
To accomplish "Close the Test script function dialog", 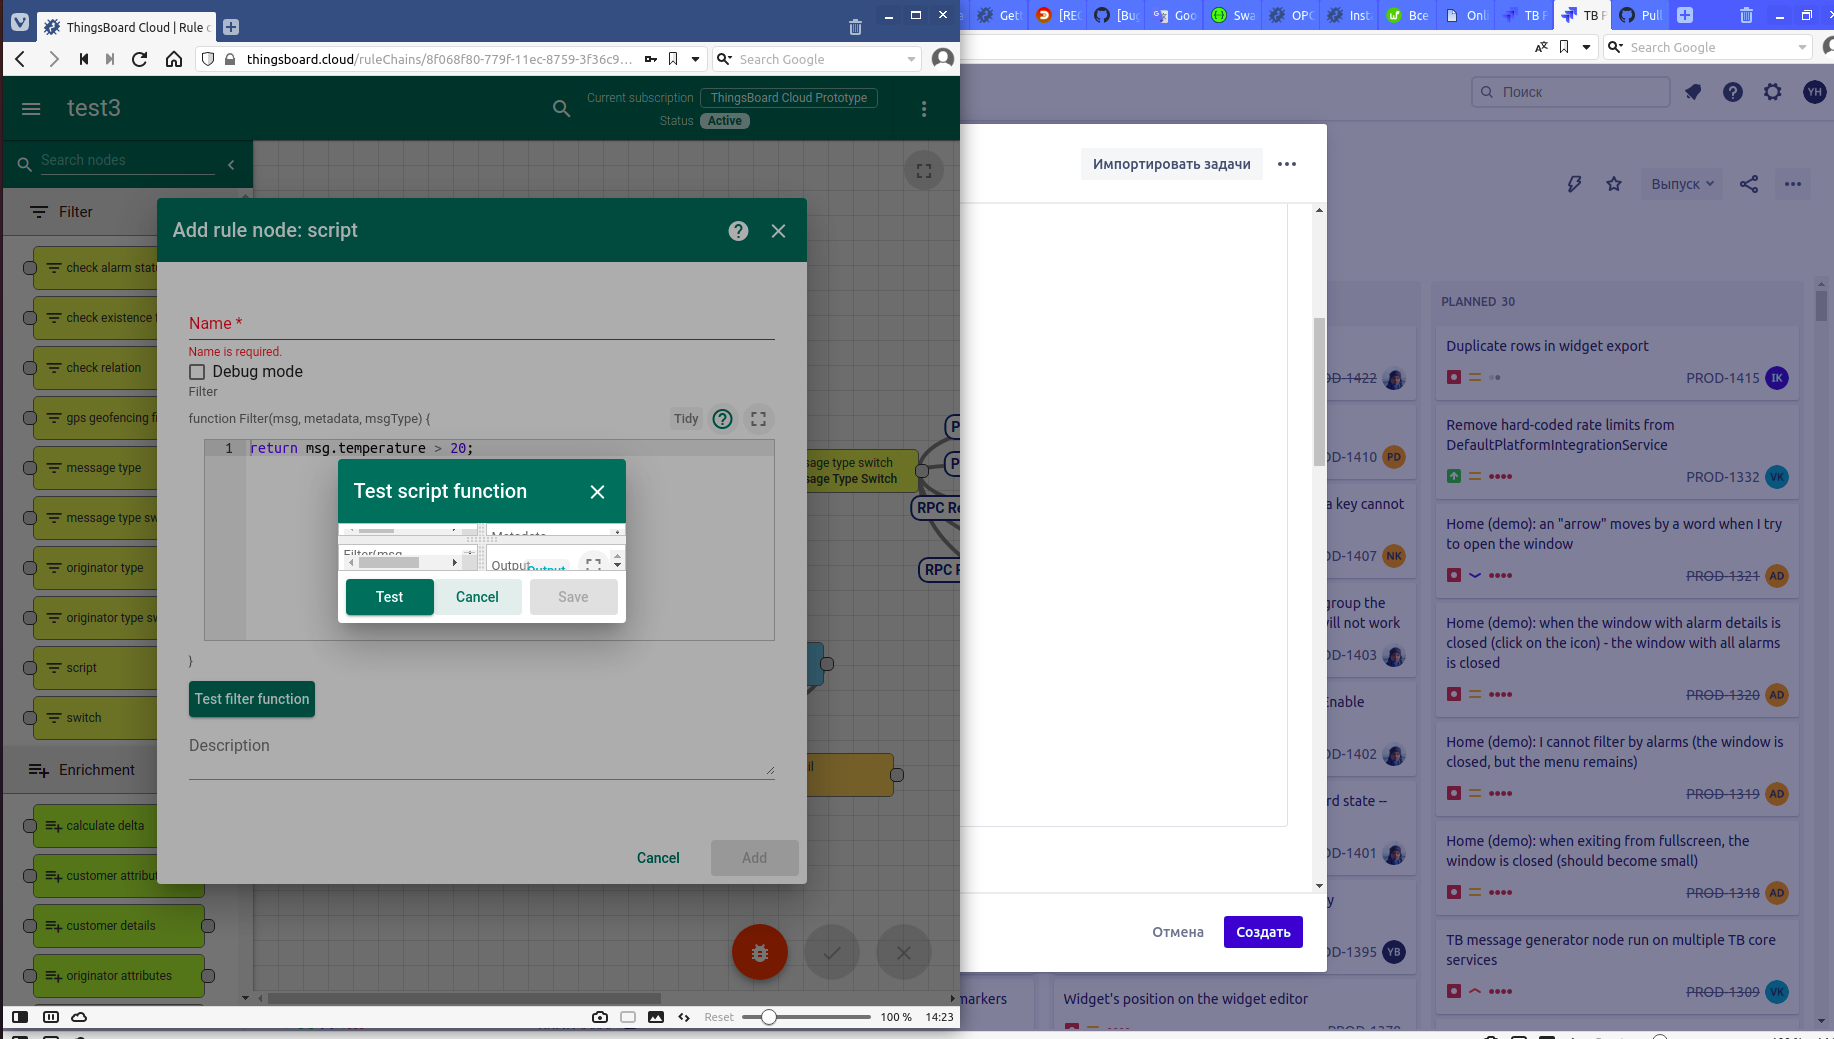I will point(597,492).
